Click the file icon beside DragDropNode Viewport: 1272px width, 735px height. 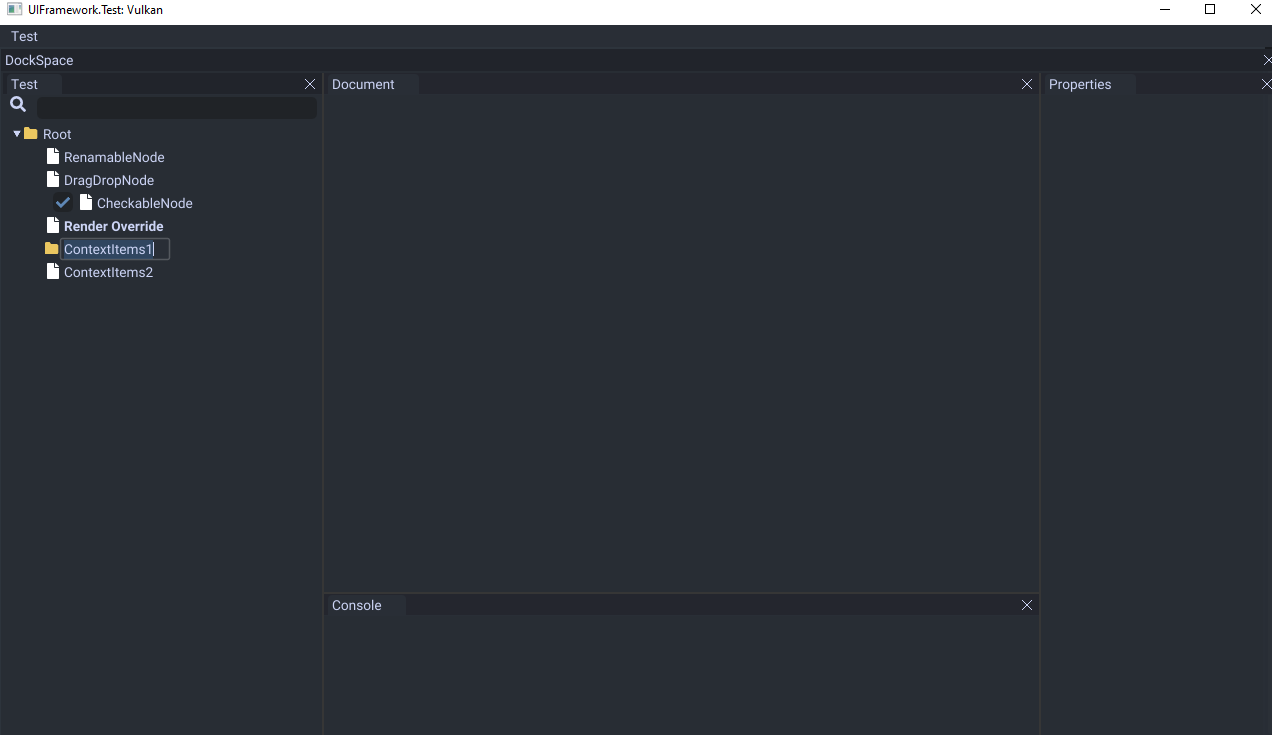tap(52, 179)
